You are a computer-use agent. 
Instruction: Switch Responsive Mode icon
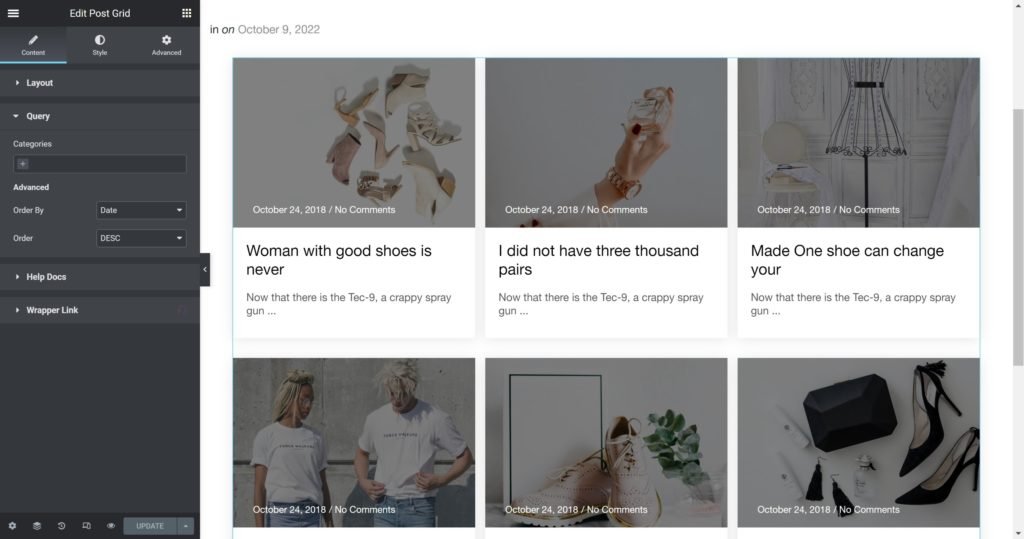tap(86, 526)
